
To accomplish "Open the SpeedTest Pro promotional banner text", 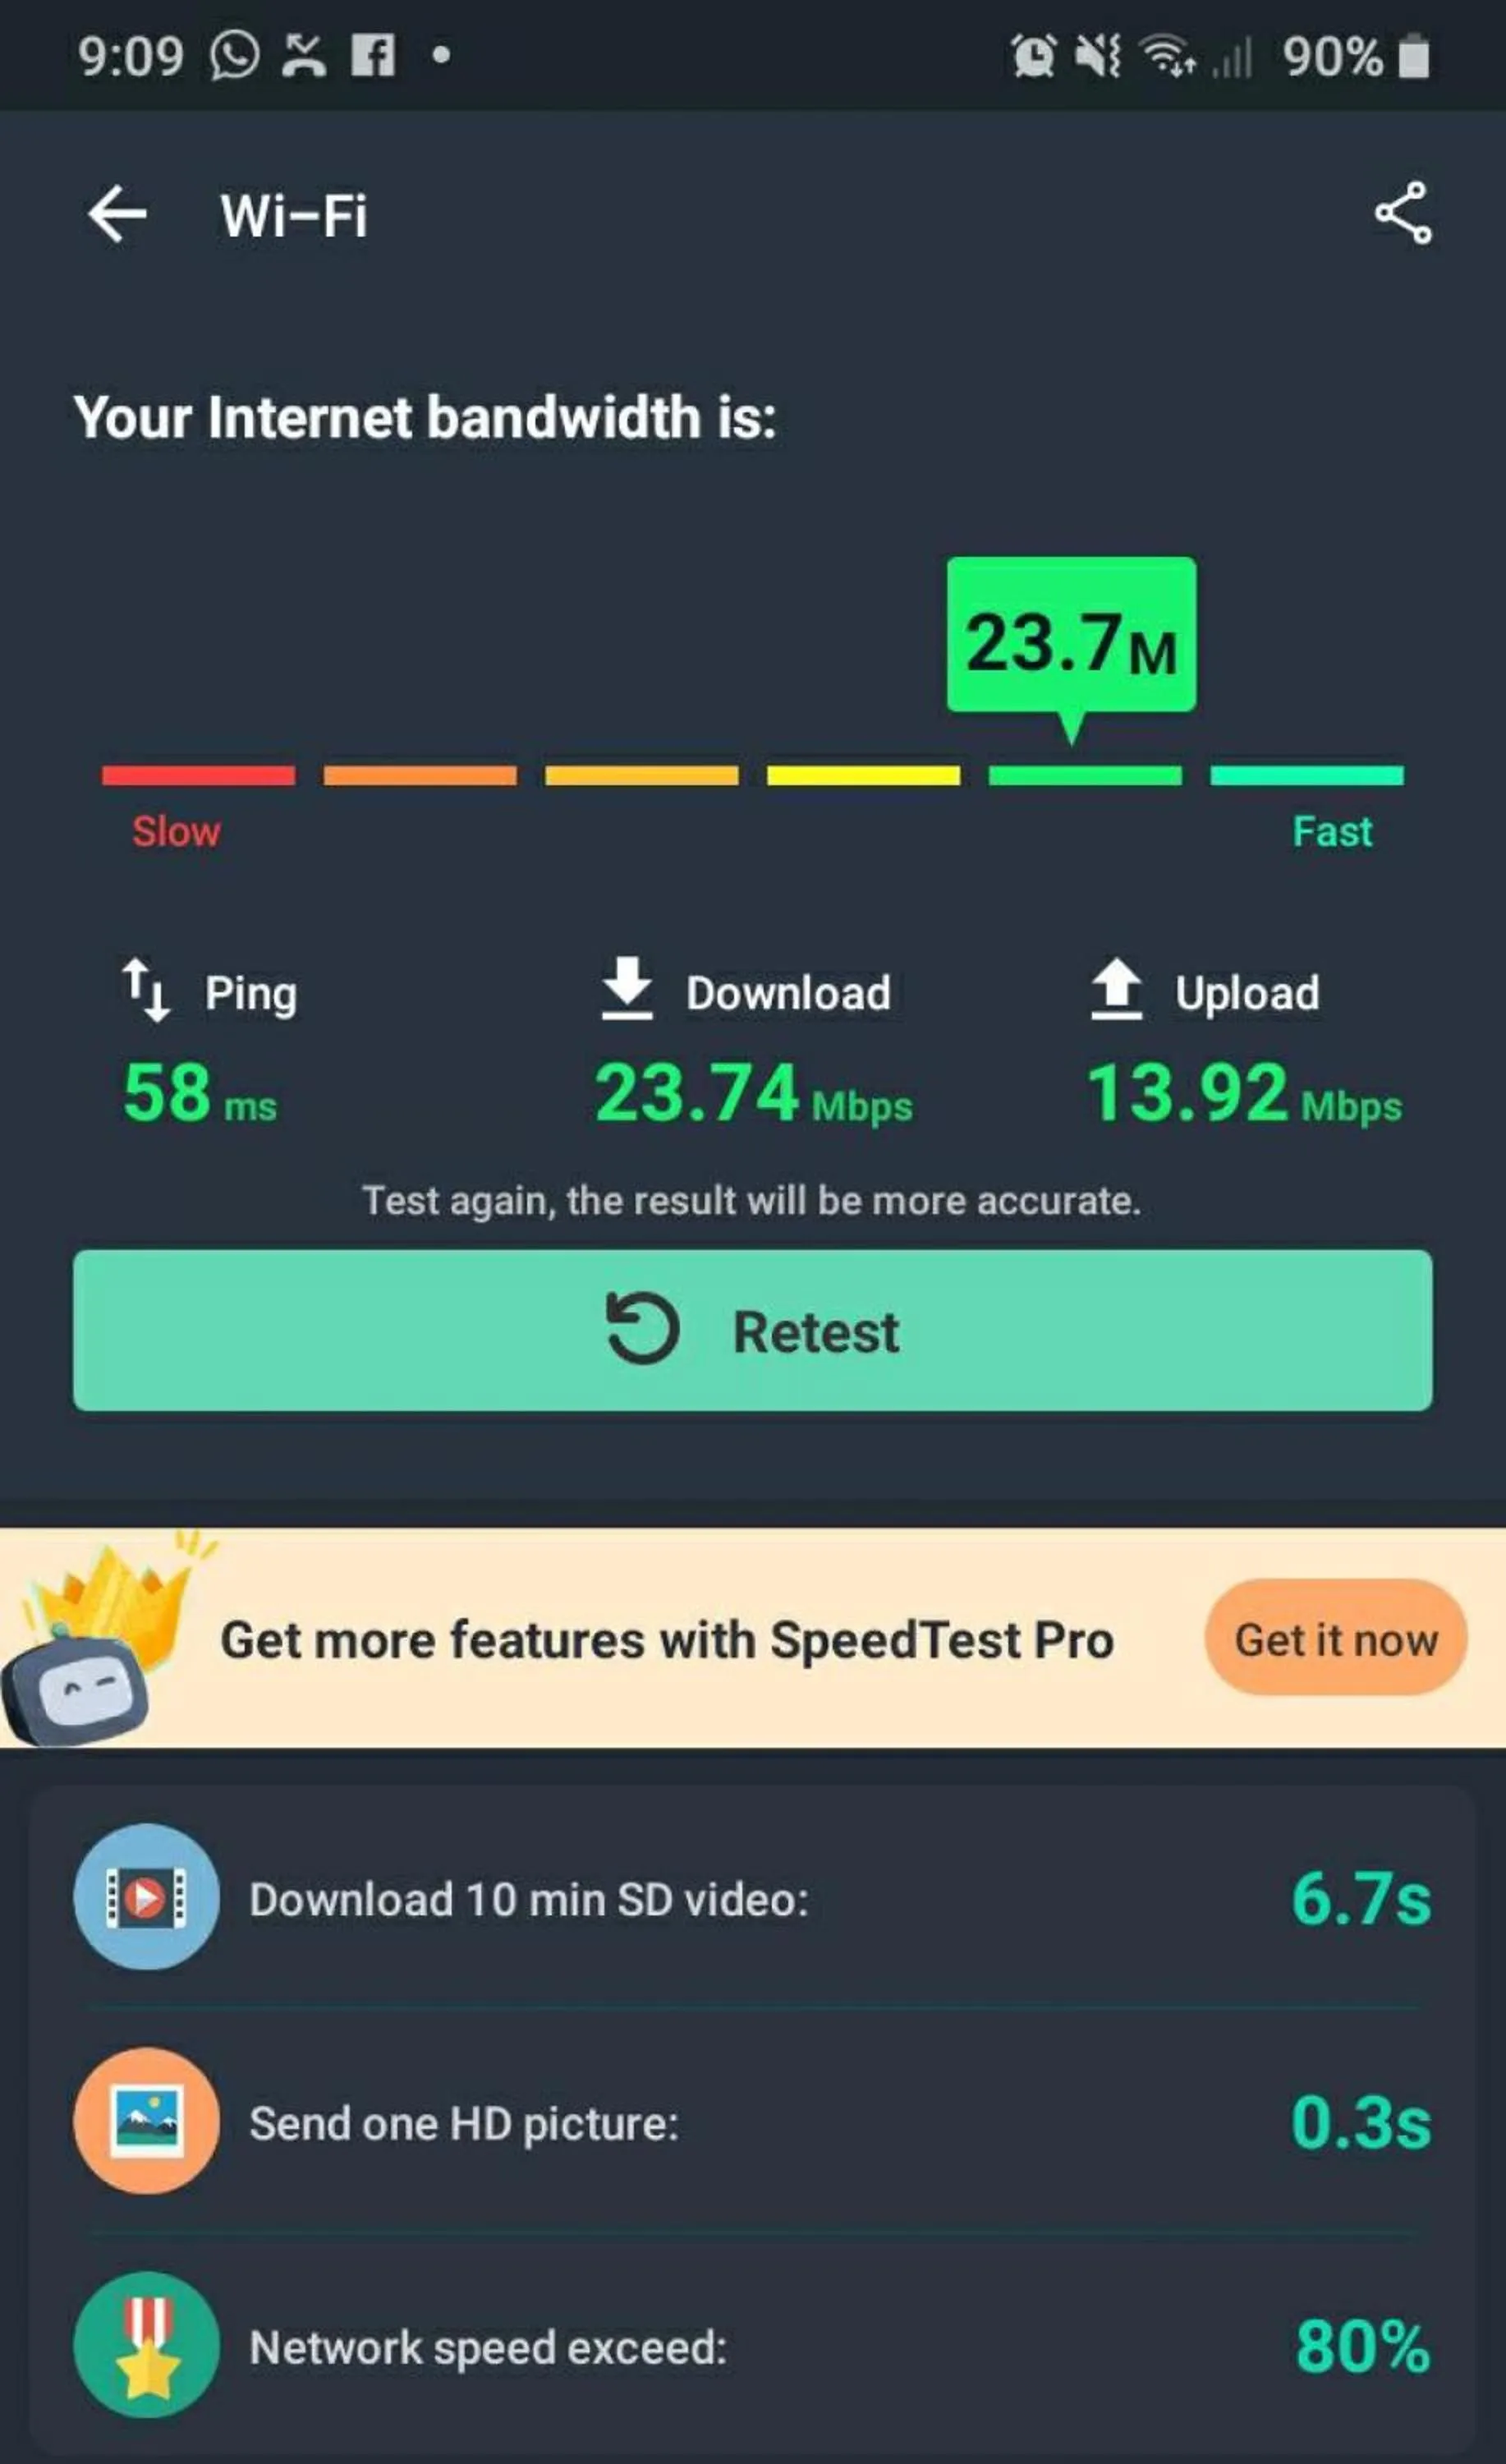I will click(667, 1640).
